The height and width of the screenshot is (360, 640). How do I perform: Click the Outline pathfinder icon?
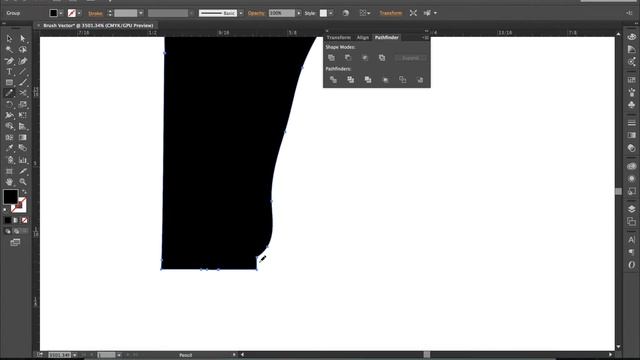(402, 80)
